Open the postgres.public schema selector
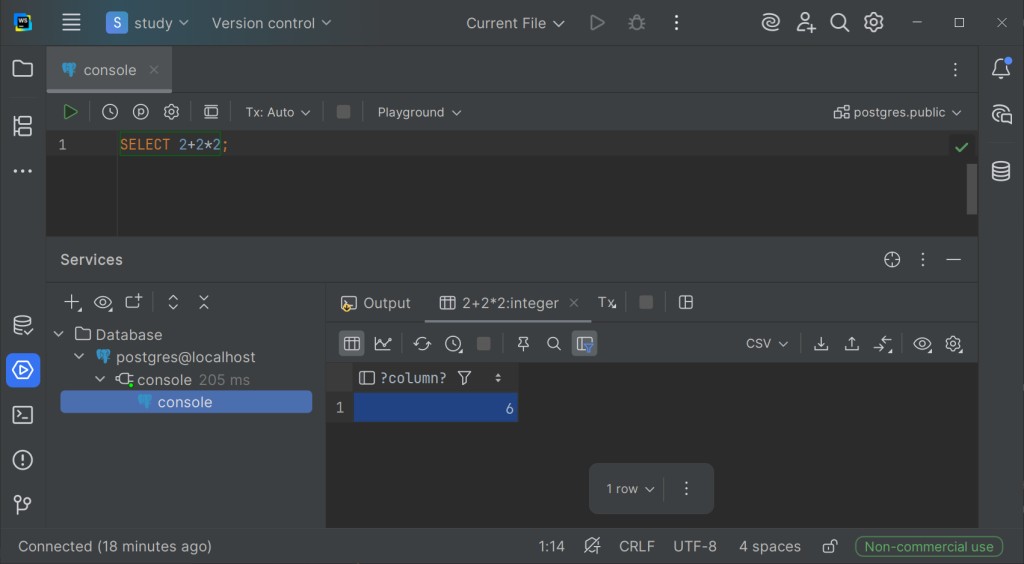Viewport: 1024px width, 564px height. click(x=898, y=112)
